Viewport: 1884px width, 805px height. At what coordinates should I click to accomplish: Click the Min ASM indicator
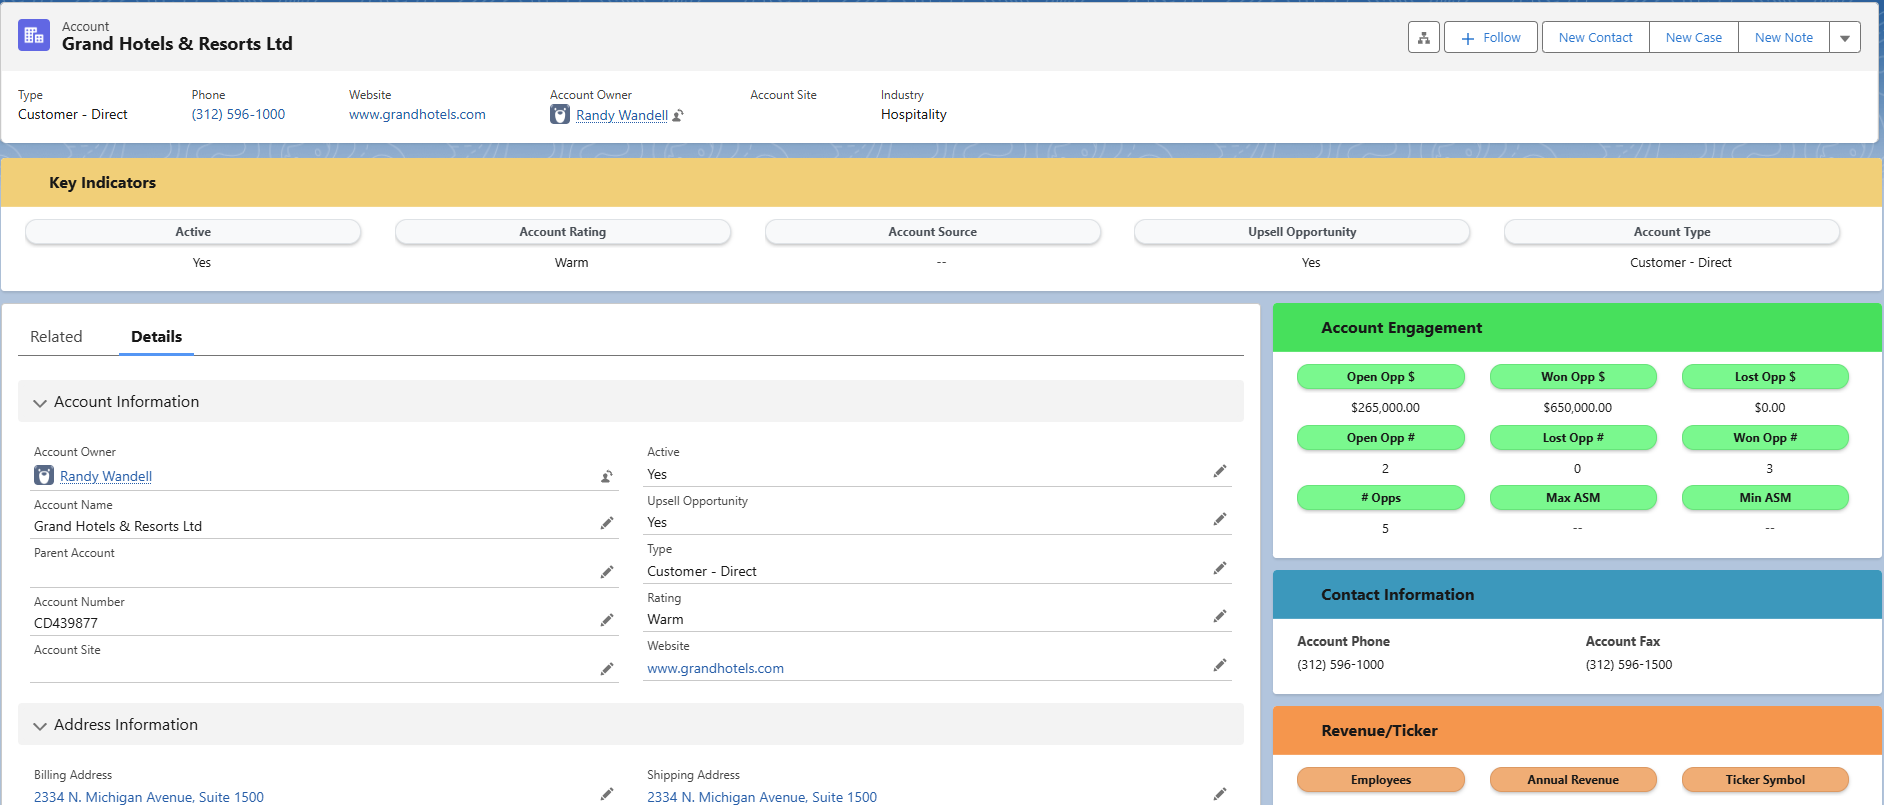[x=1765, y=498]
